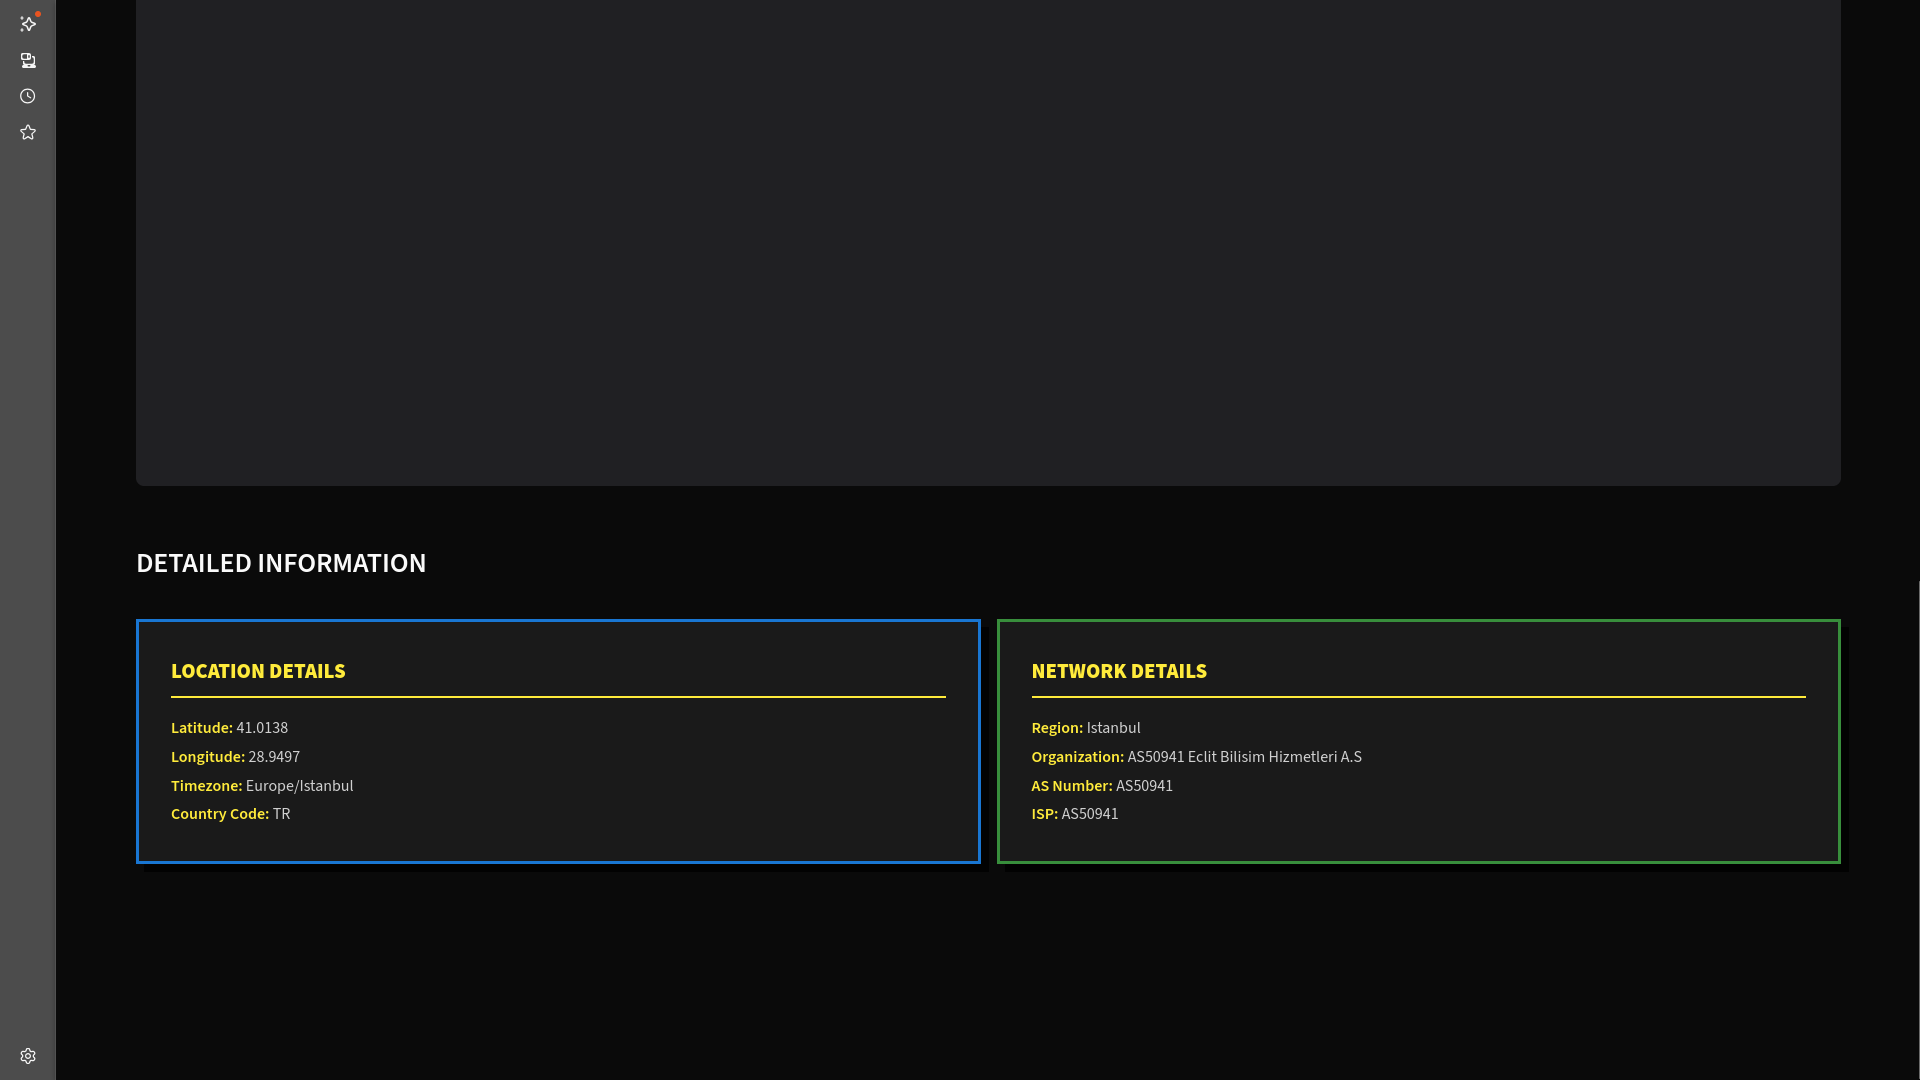The width and height of the screenshot is (1920, 1080).
Task: Click the Location Details card title
Action: point(258,671)
